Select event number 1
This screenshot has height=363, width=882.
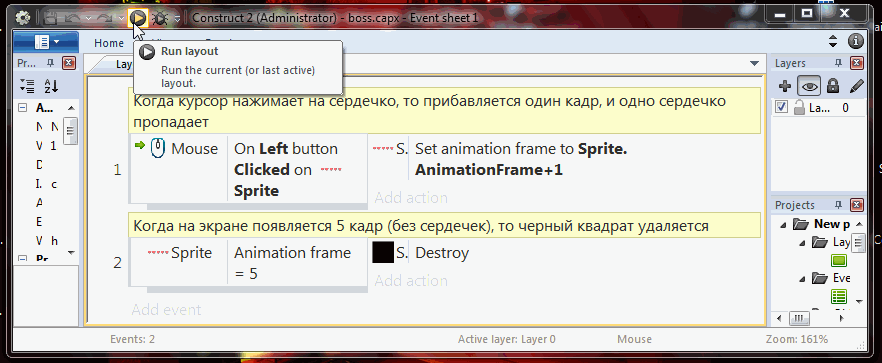coord(117,169)
